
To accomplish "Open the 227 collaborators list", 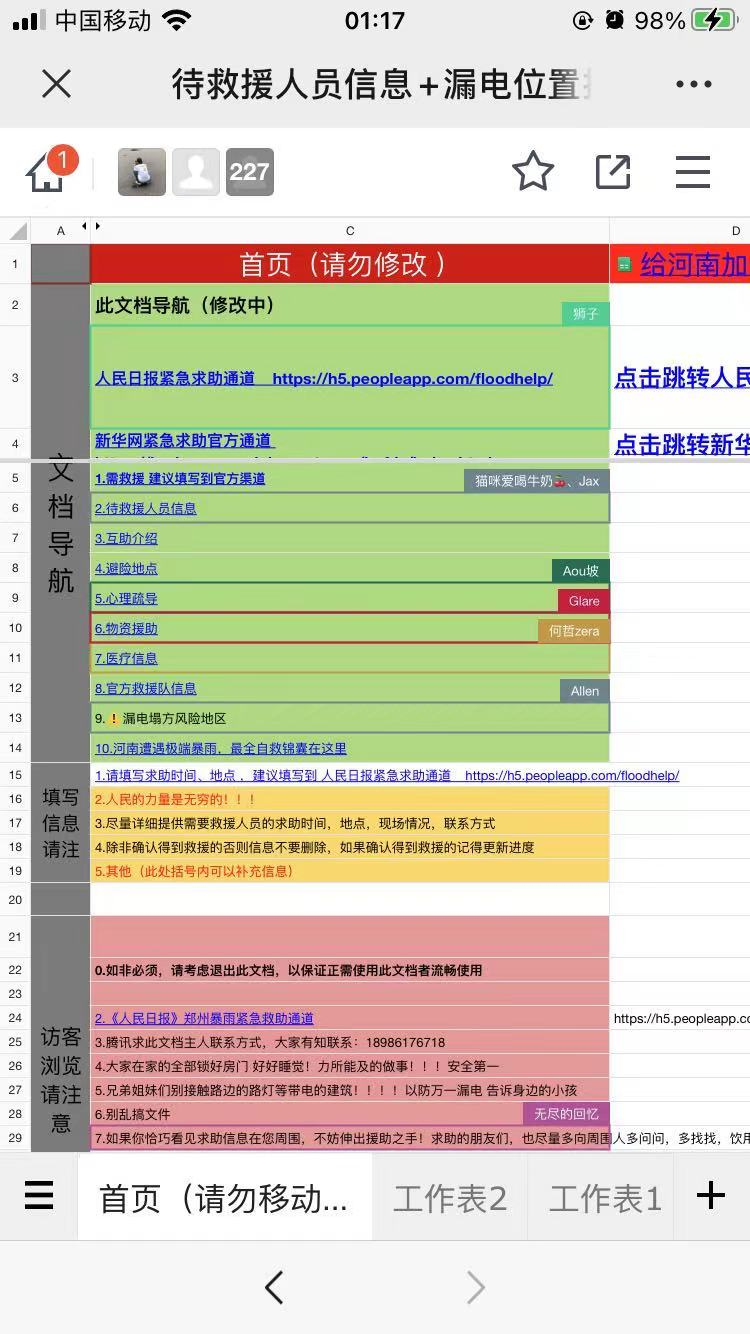I will point(249,172).
